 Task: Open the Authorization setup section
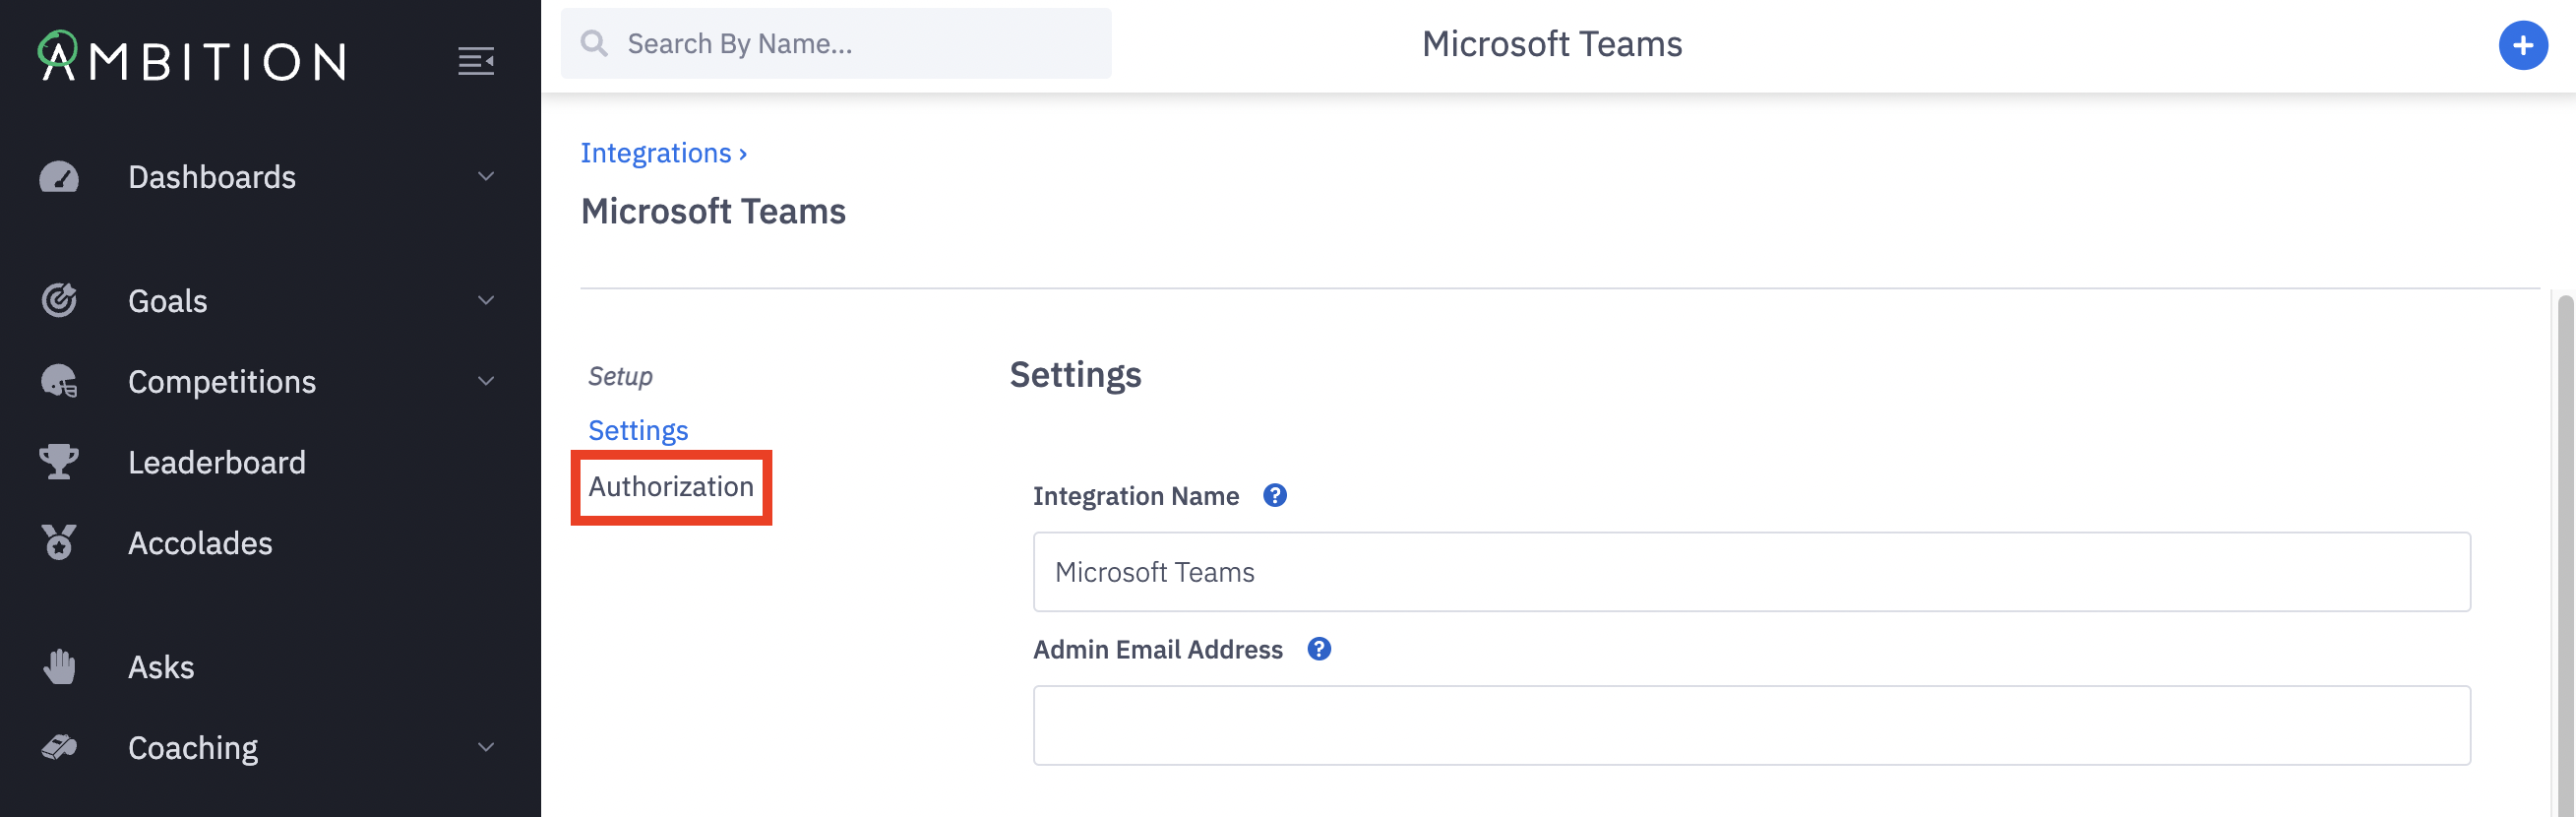click(670, 487)
